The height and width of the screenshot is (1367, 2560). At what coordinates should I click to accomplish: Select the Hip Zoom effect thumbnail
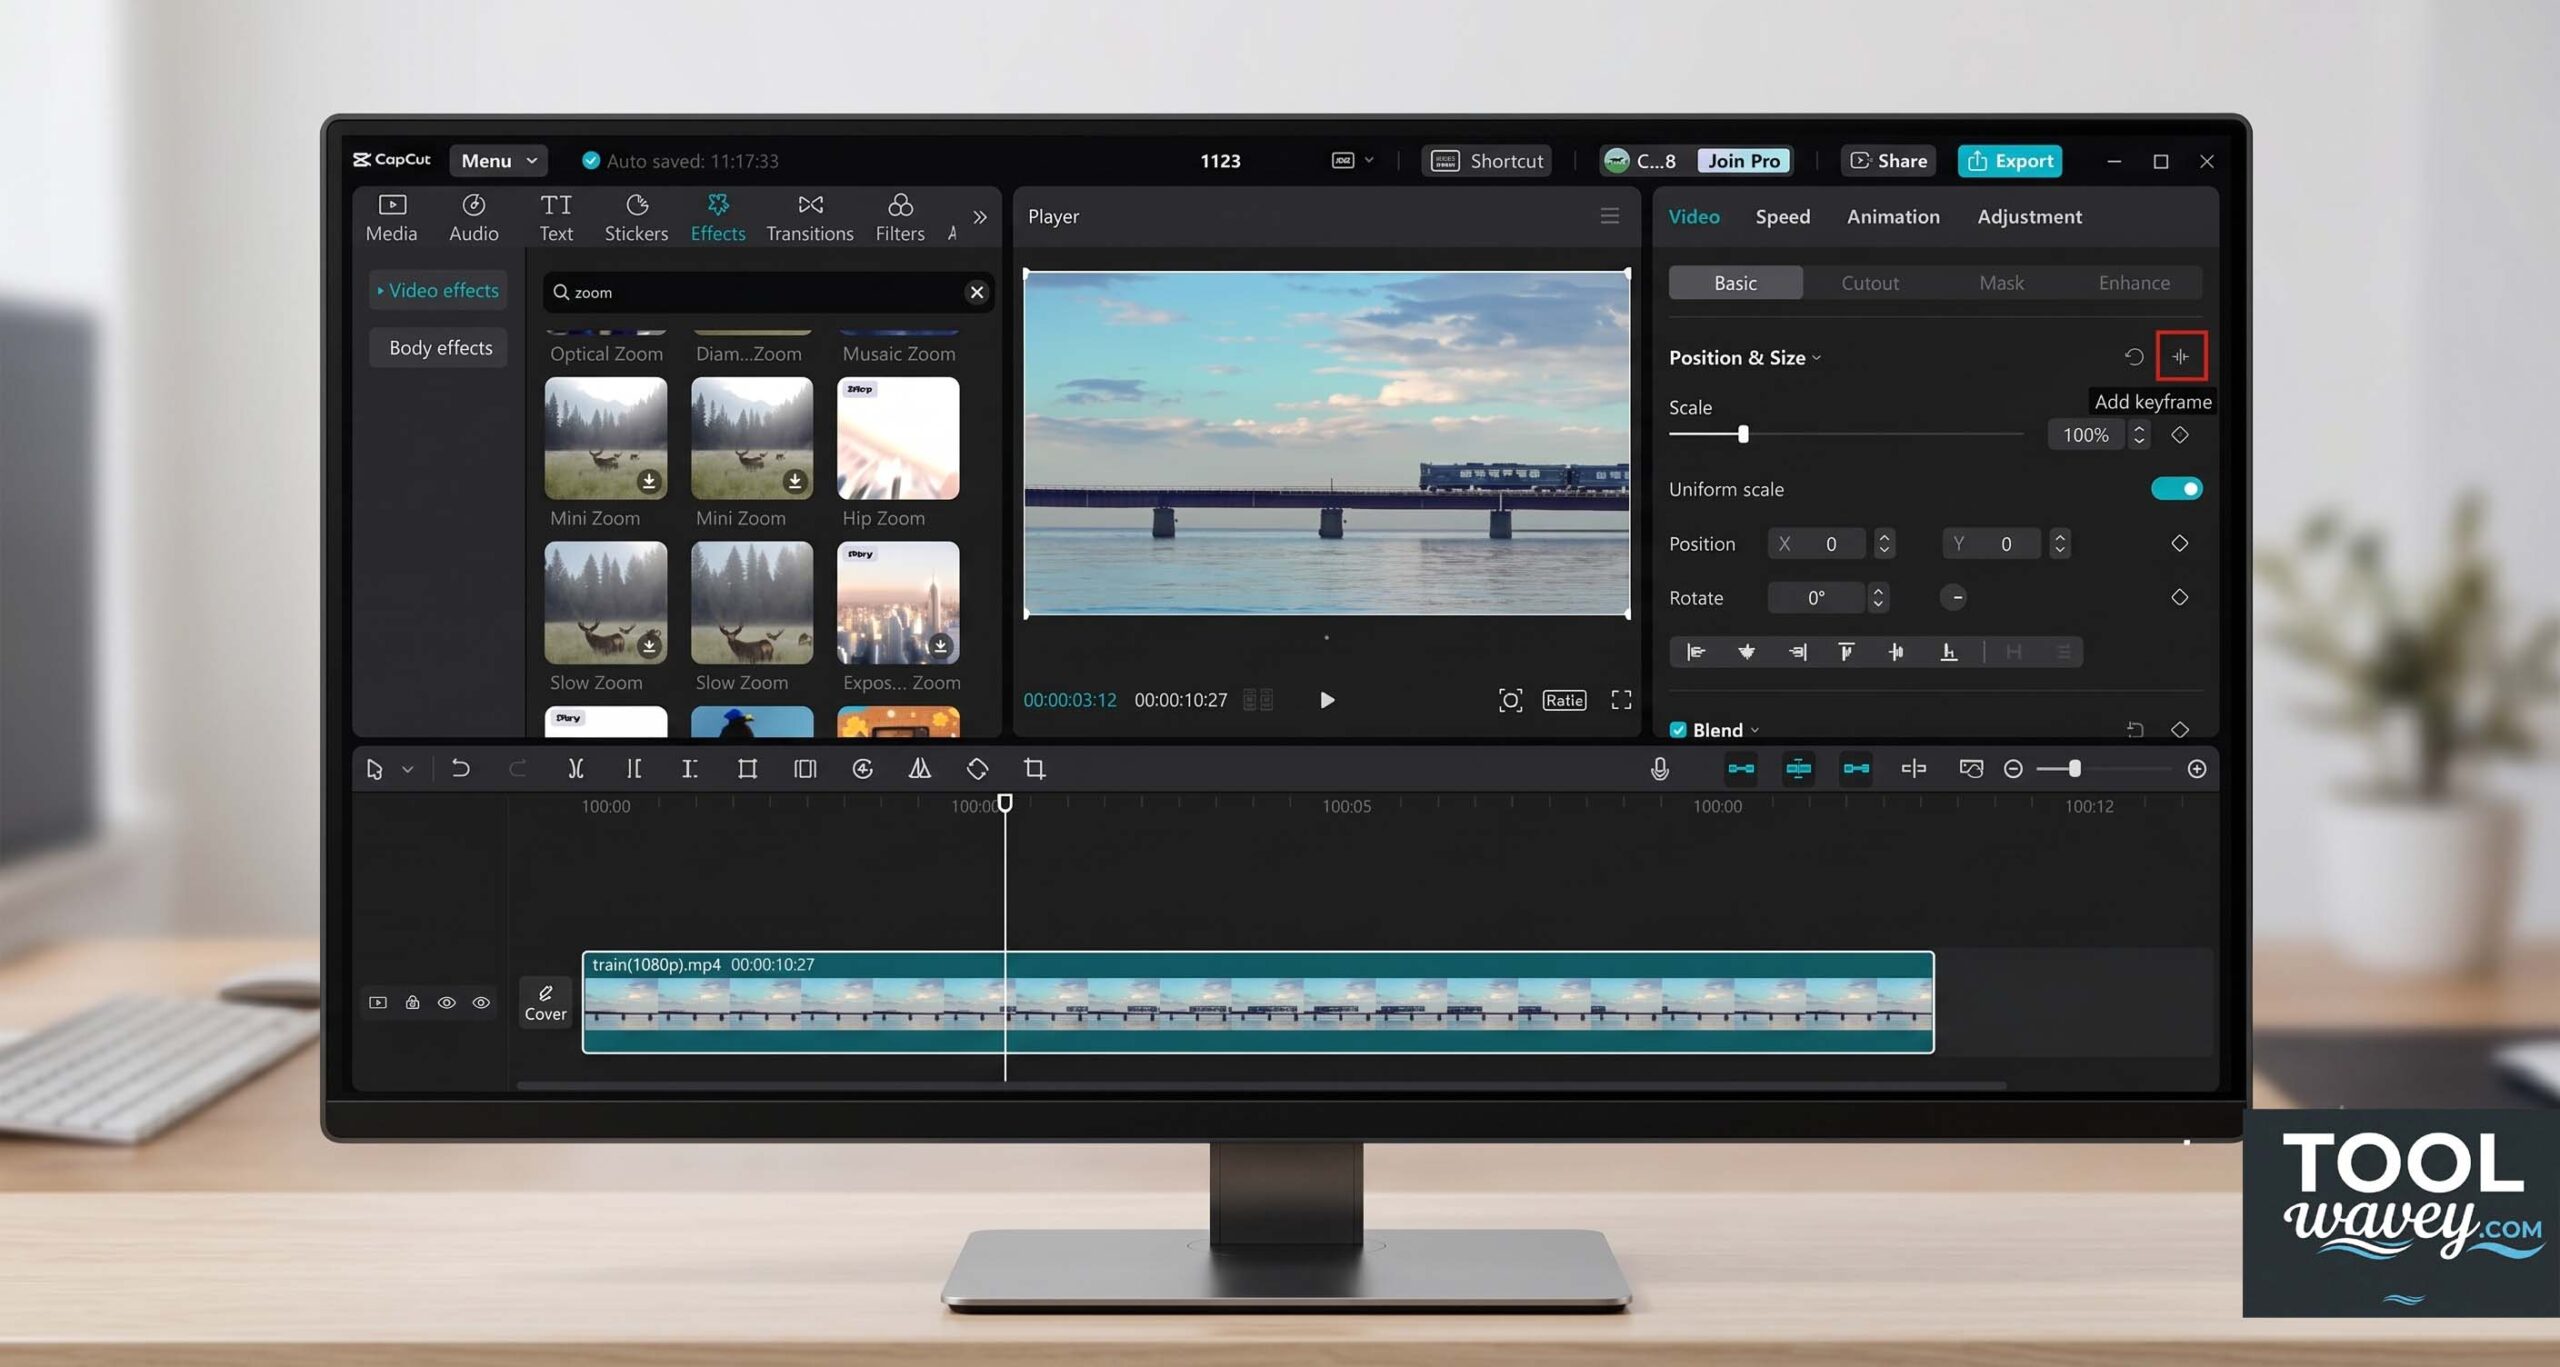[x=898, y=438]
